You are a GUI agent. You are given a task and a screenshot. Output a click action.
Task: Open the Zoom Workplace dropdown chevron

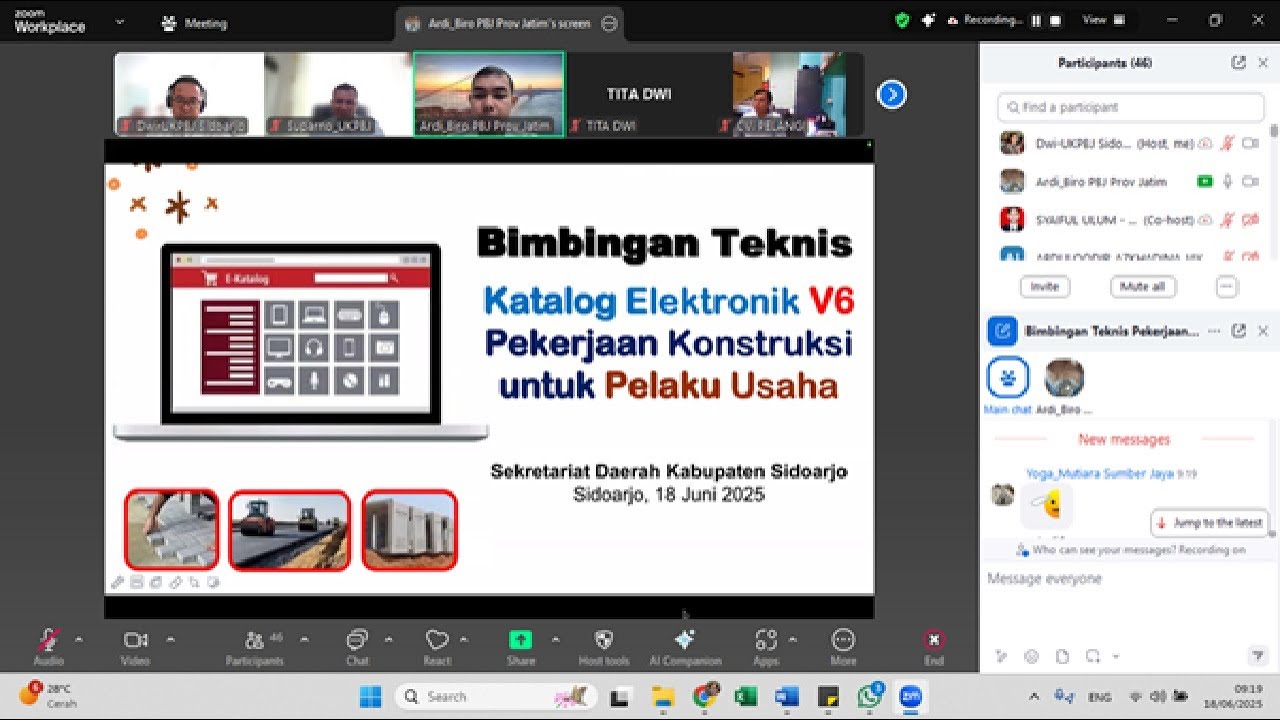click(120, 22)
